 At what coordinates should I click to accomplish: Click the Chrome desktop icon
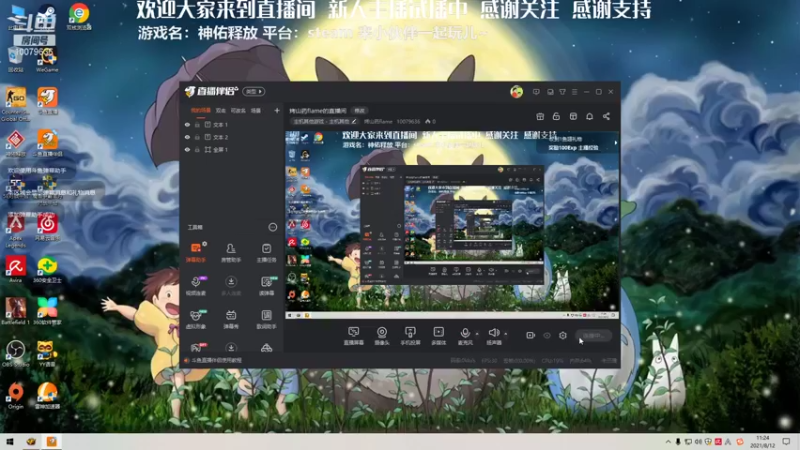click(79, 16)
